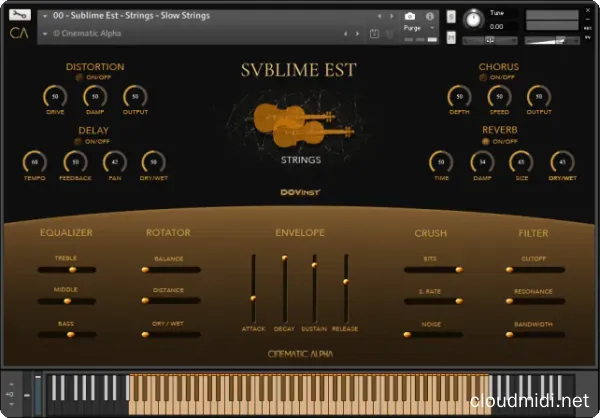600x418 pixels.
Task: Click the Delay Feedback knob
Action: tap(75, 162)
